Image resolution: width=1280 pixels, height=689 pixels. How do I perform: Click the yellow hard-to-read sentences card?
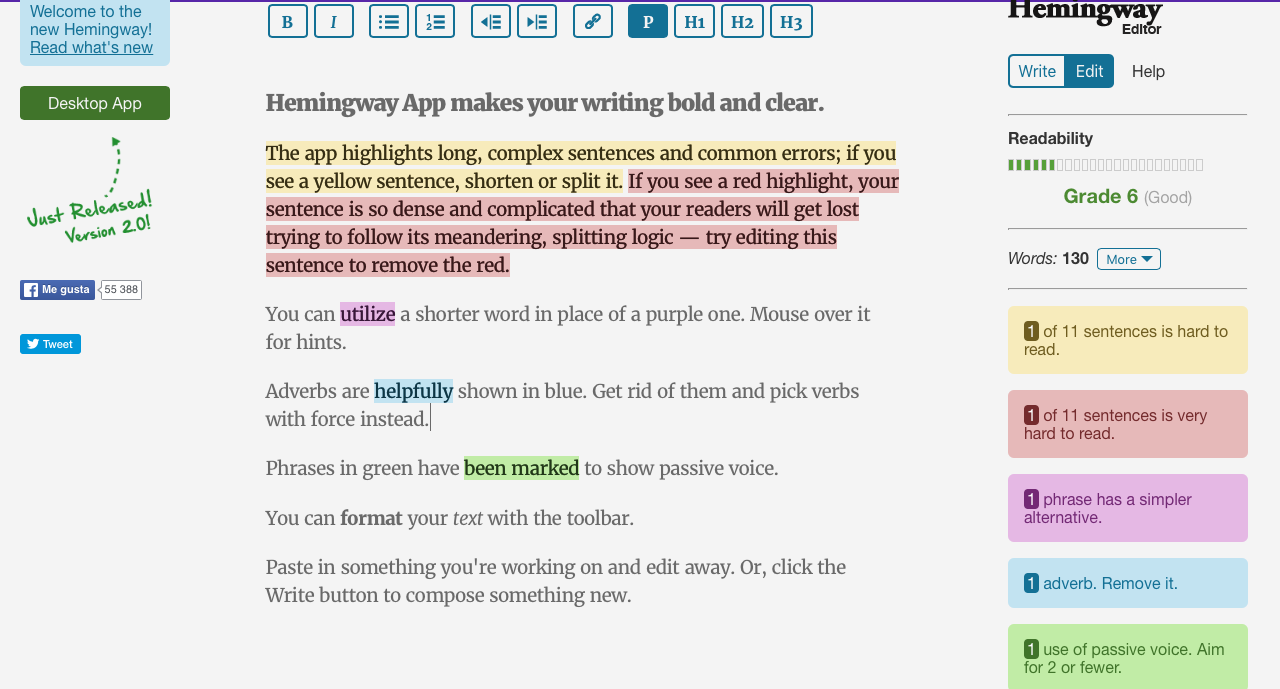pyautogui.click(x=1128, y=340)
